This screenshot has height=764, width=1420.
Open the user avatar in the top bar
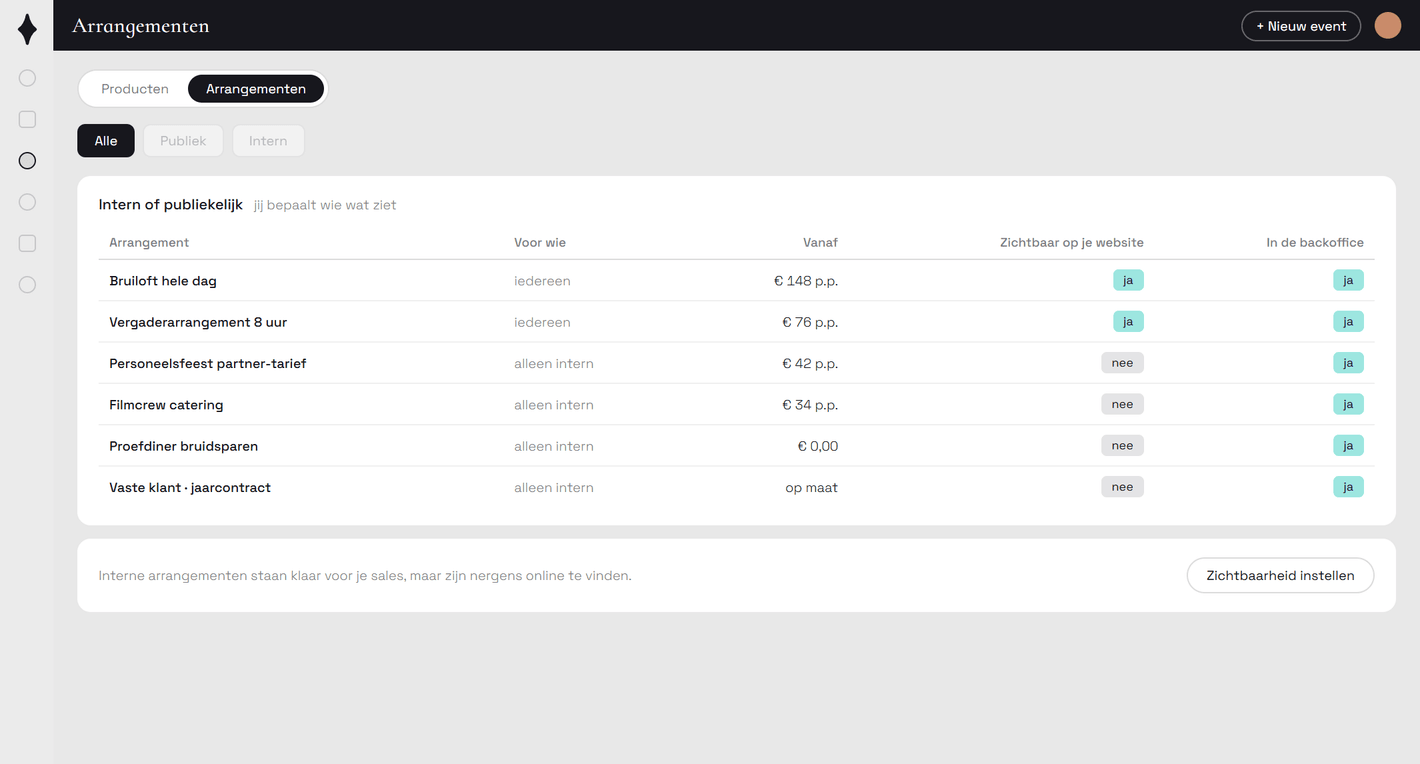click(1388, 26)
